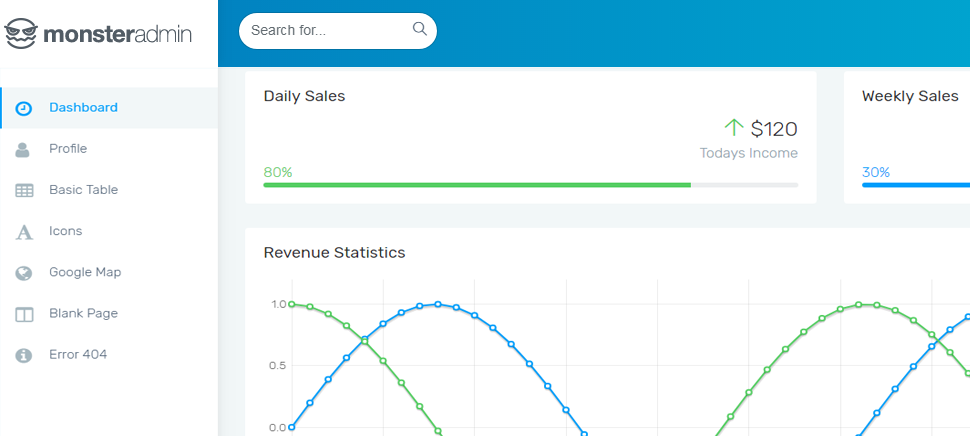Click the search magnifier icon

[x=419, y=28]
